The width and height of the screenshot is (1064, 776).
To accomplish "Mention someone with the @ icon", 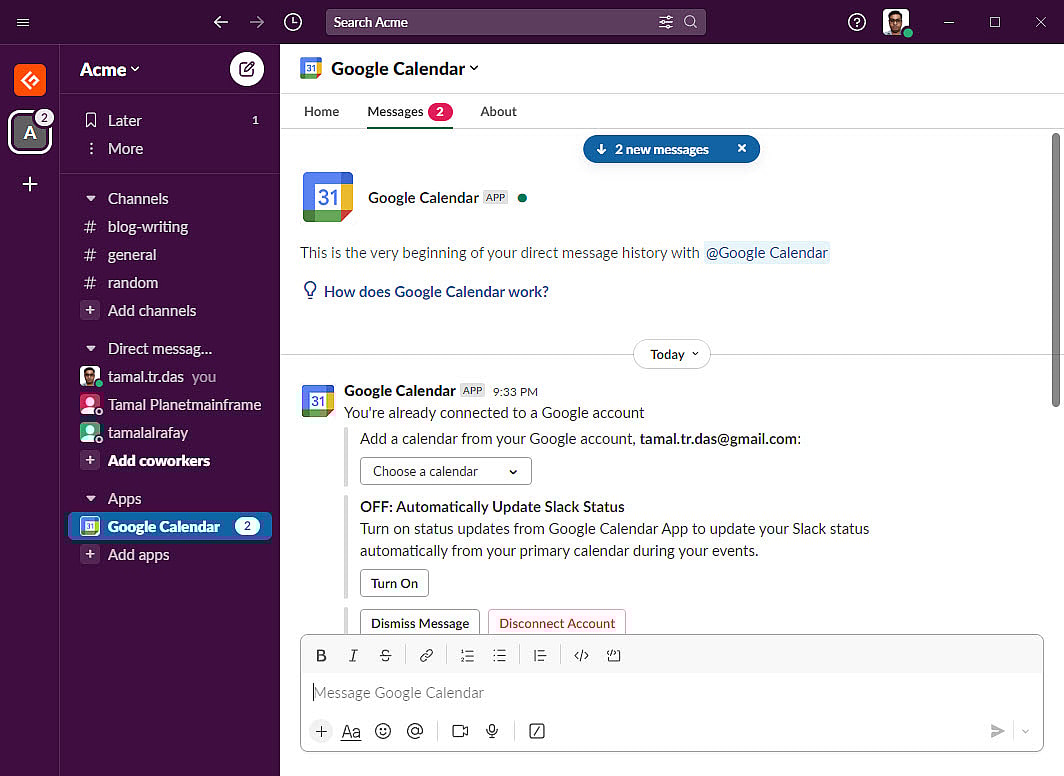I will [x=415, y=731].
